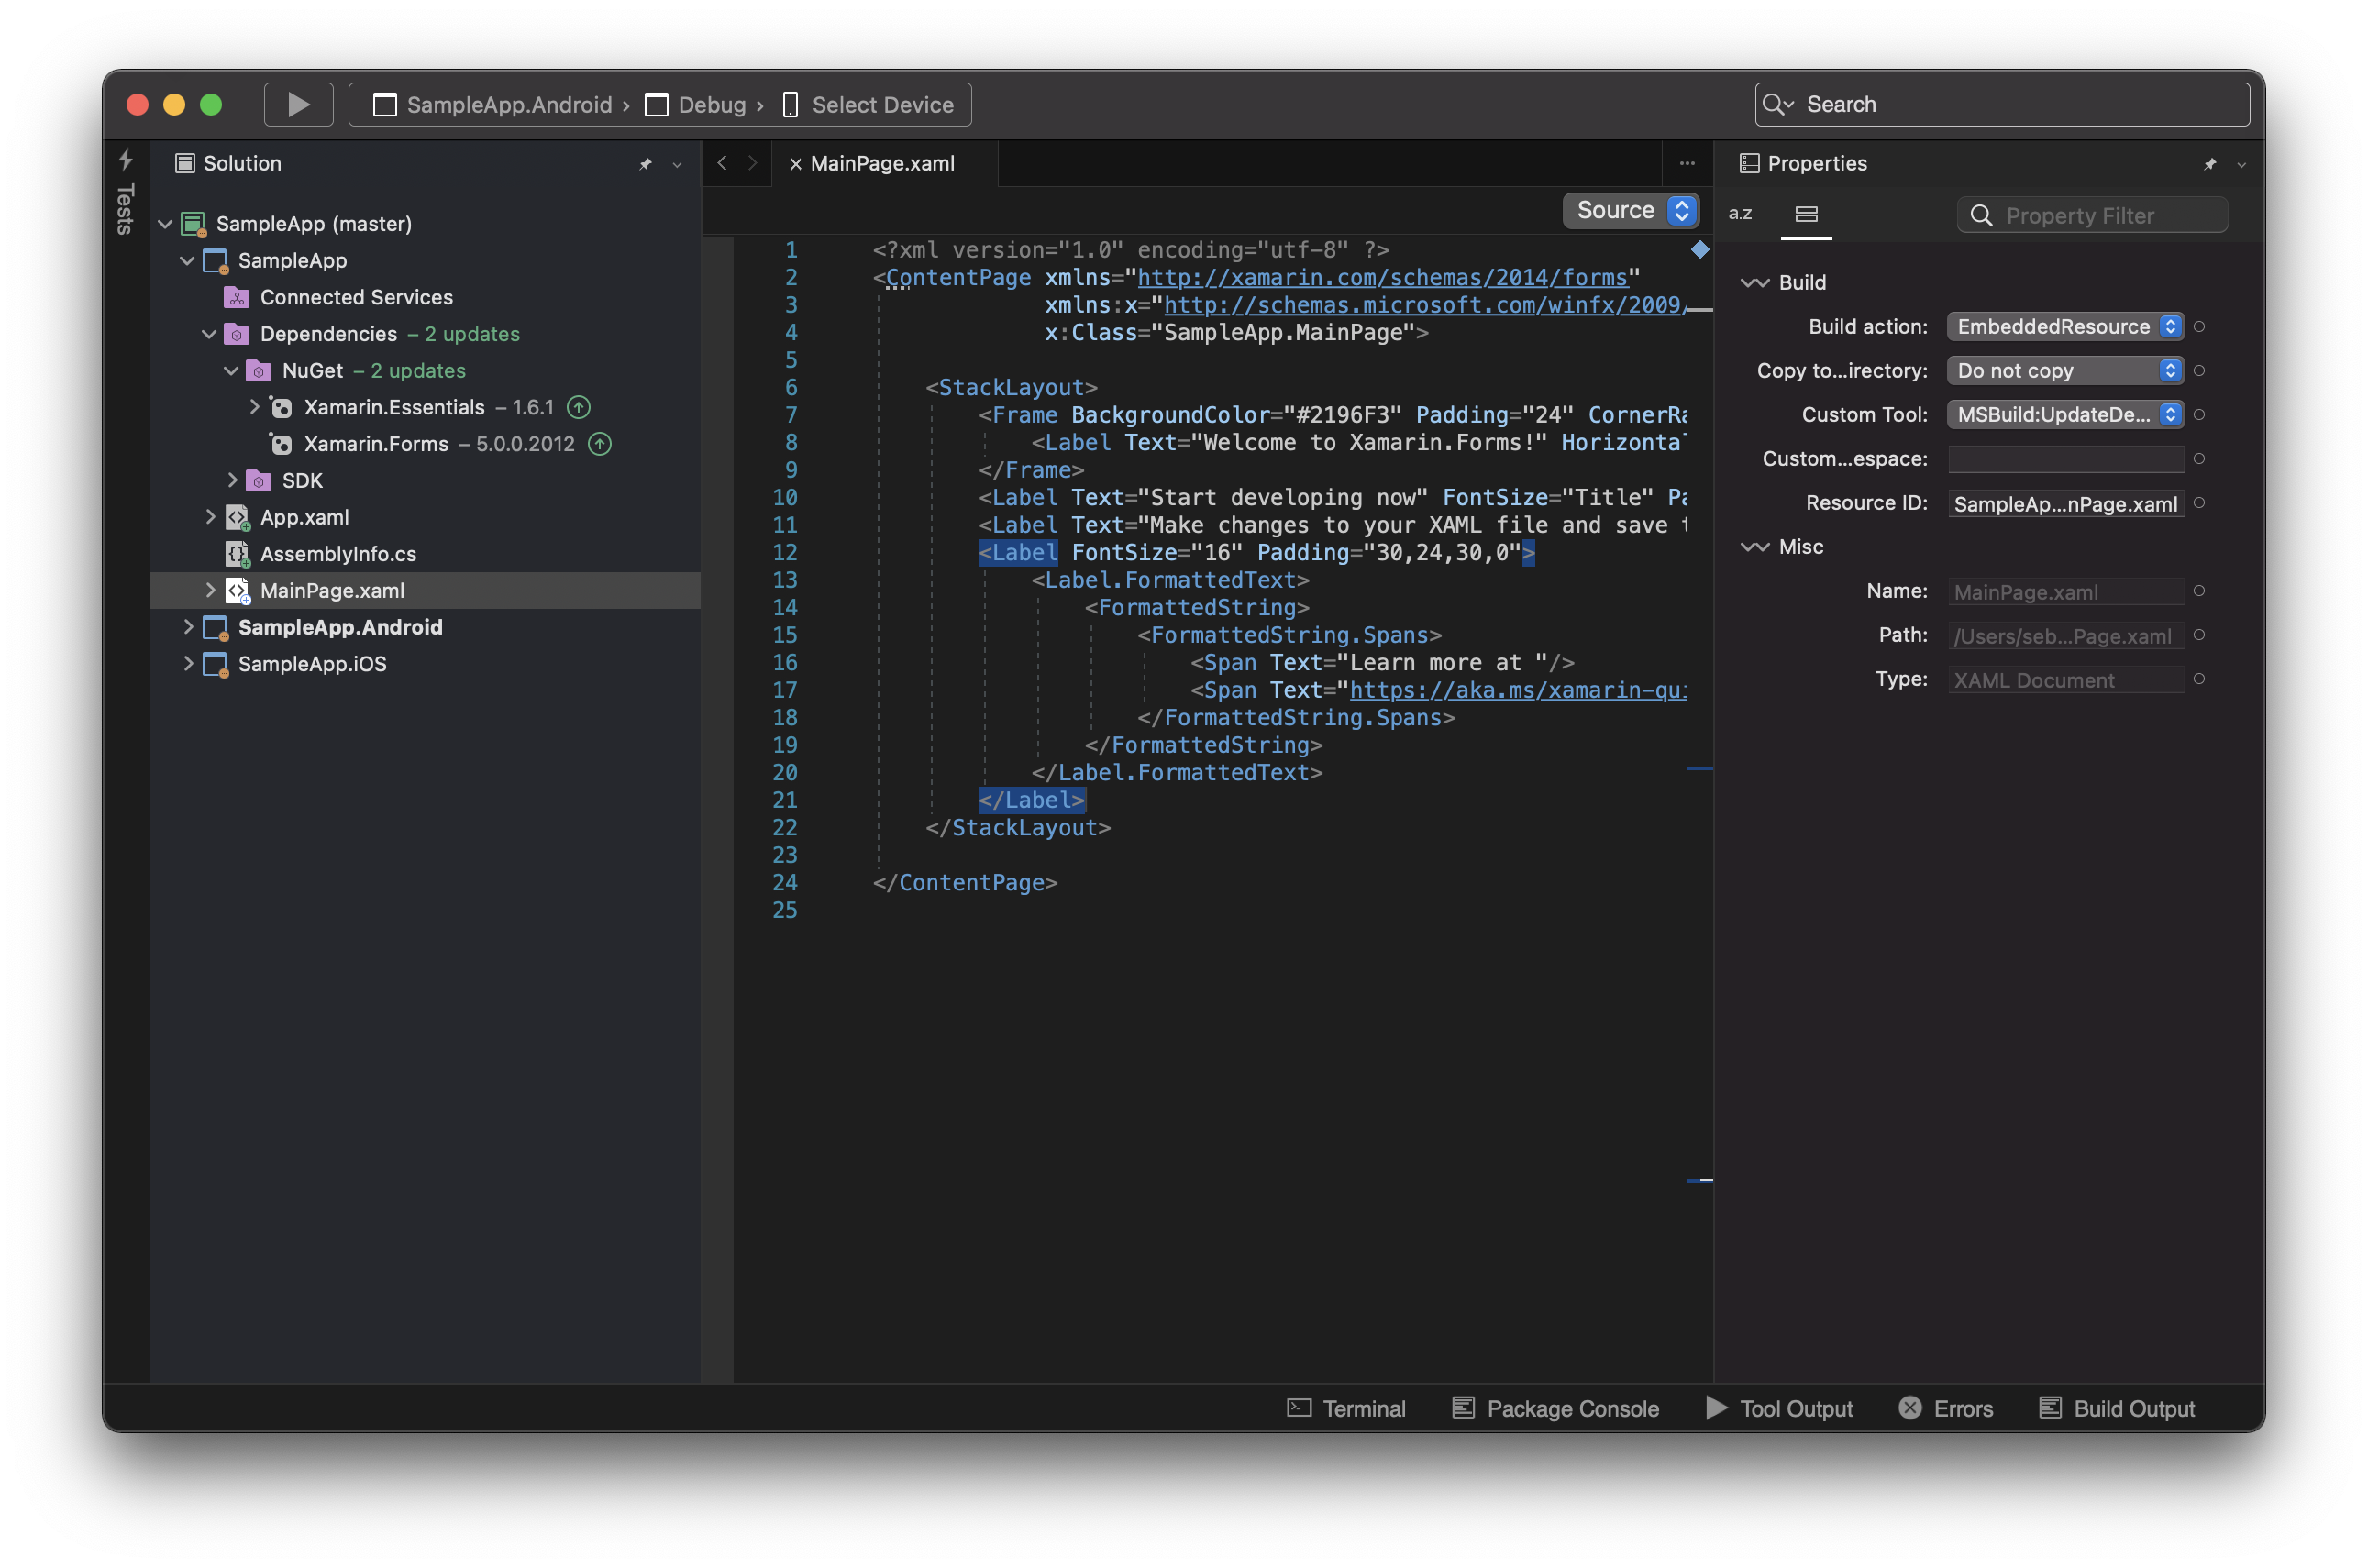Navigate back with left arrow
Screen dimensions: 2368x1568
tap(722, 163)
